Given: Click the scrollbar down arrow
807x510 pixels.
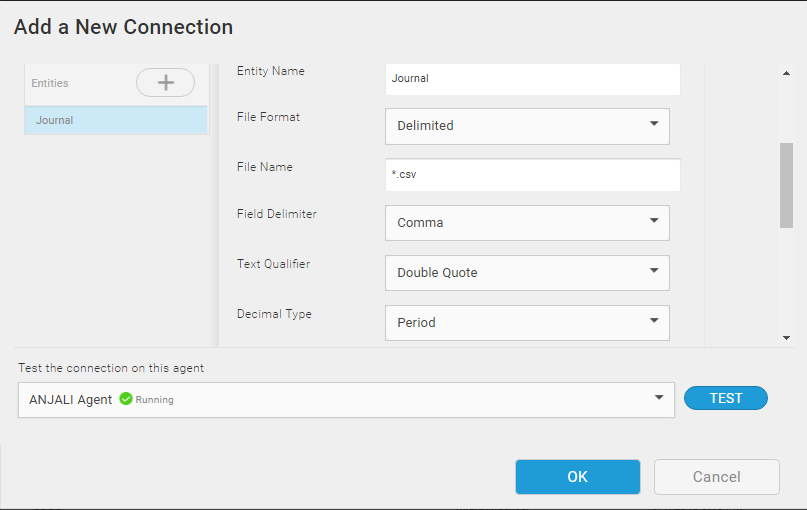Looking at the screenshot, I should click(786, 338).
